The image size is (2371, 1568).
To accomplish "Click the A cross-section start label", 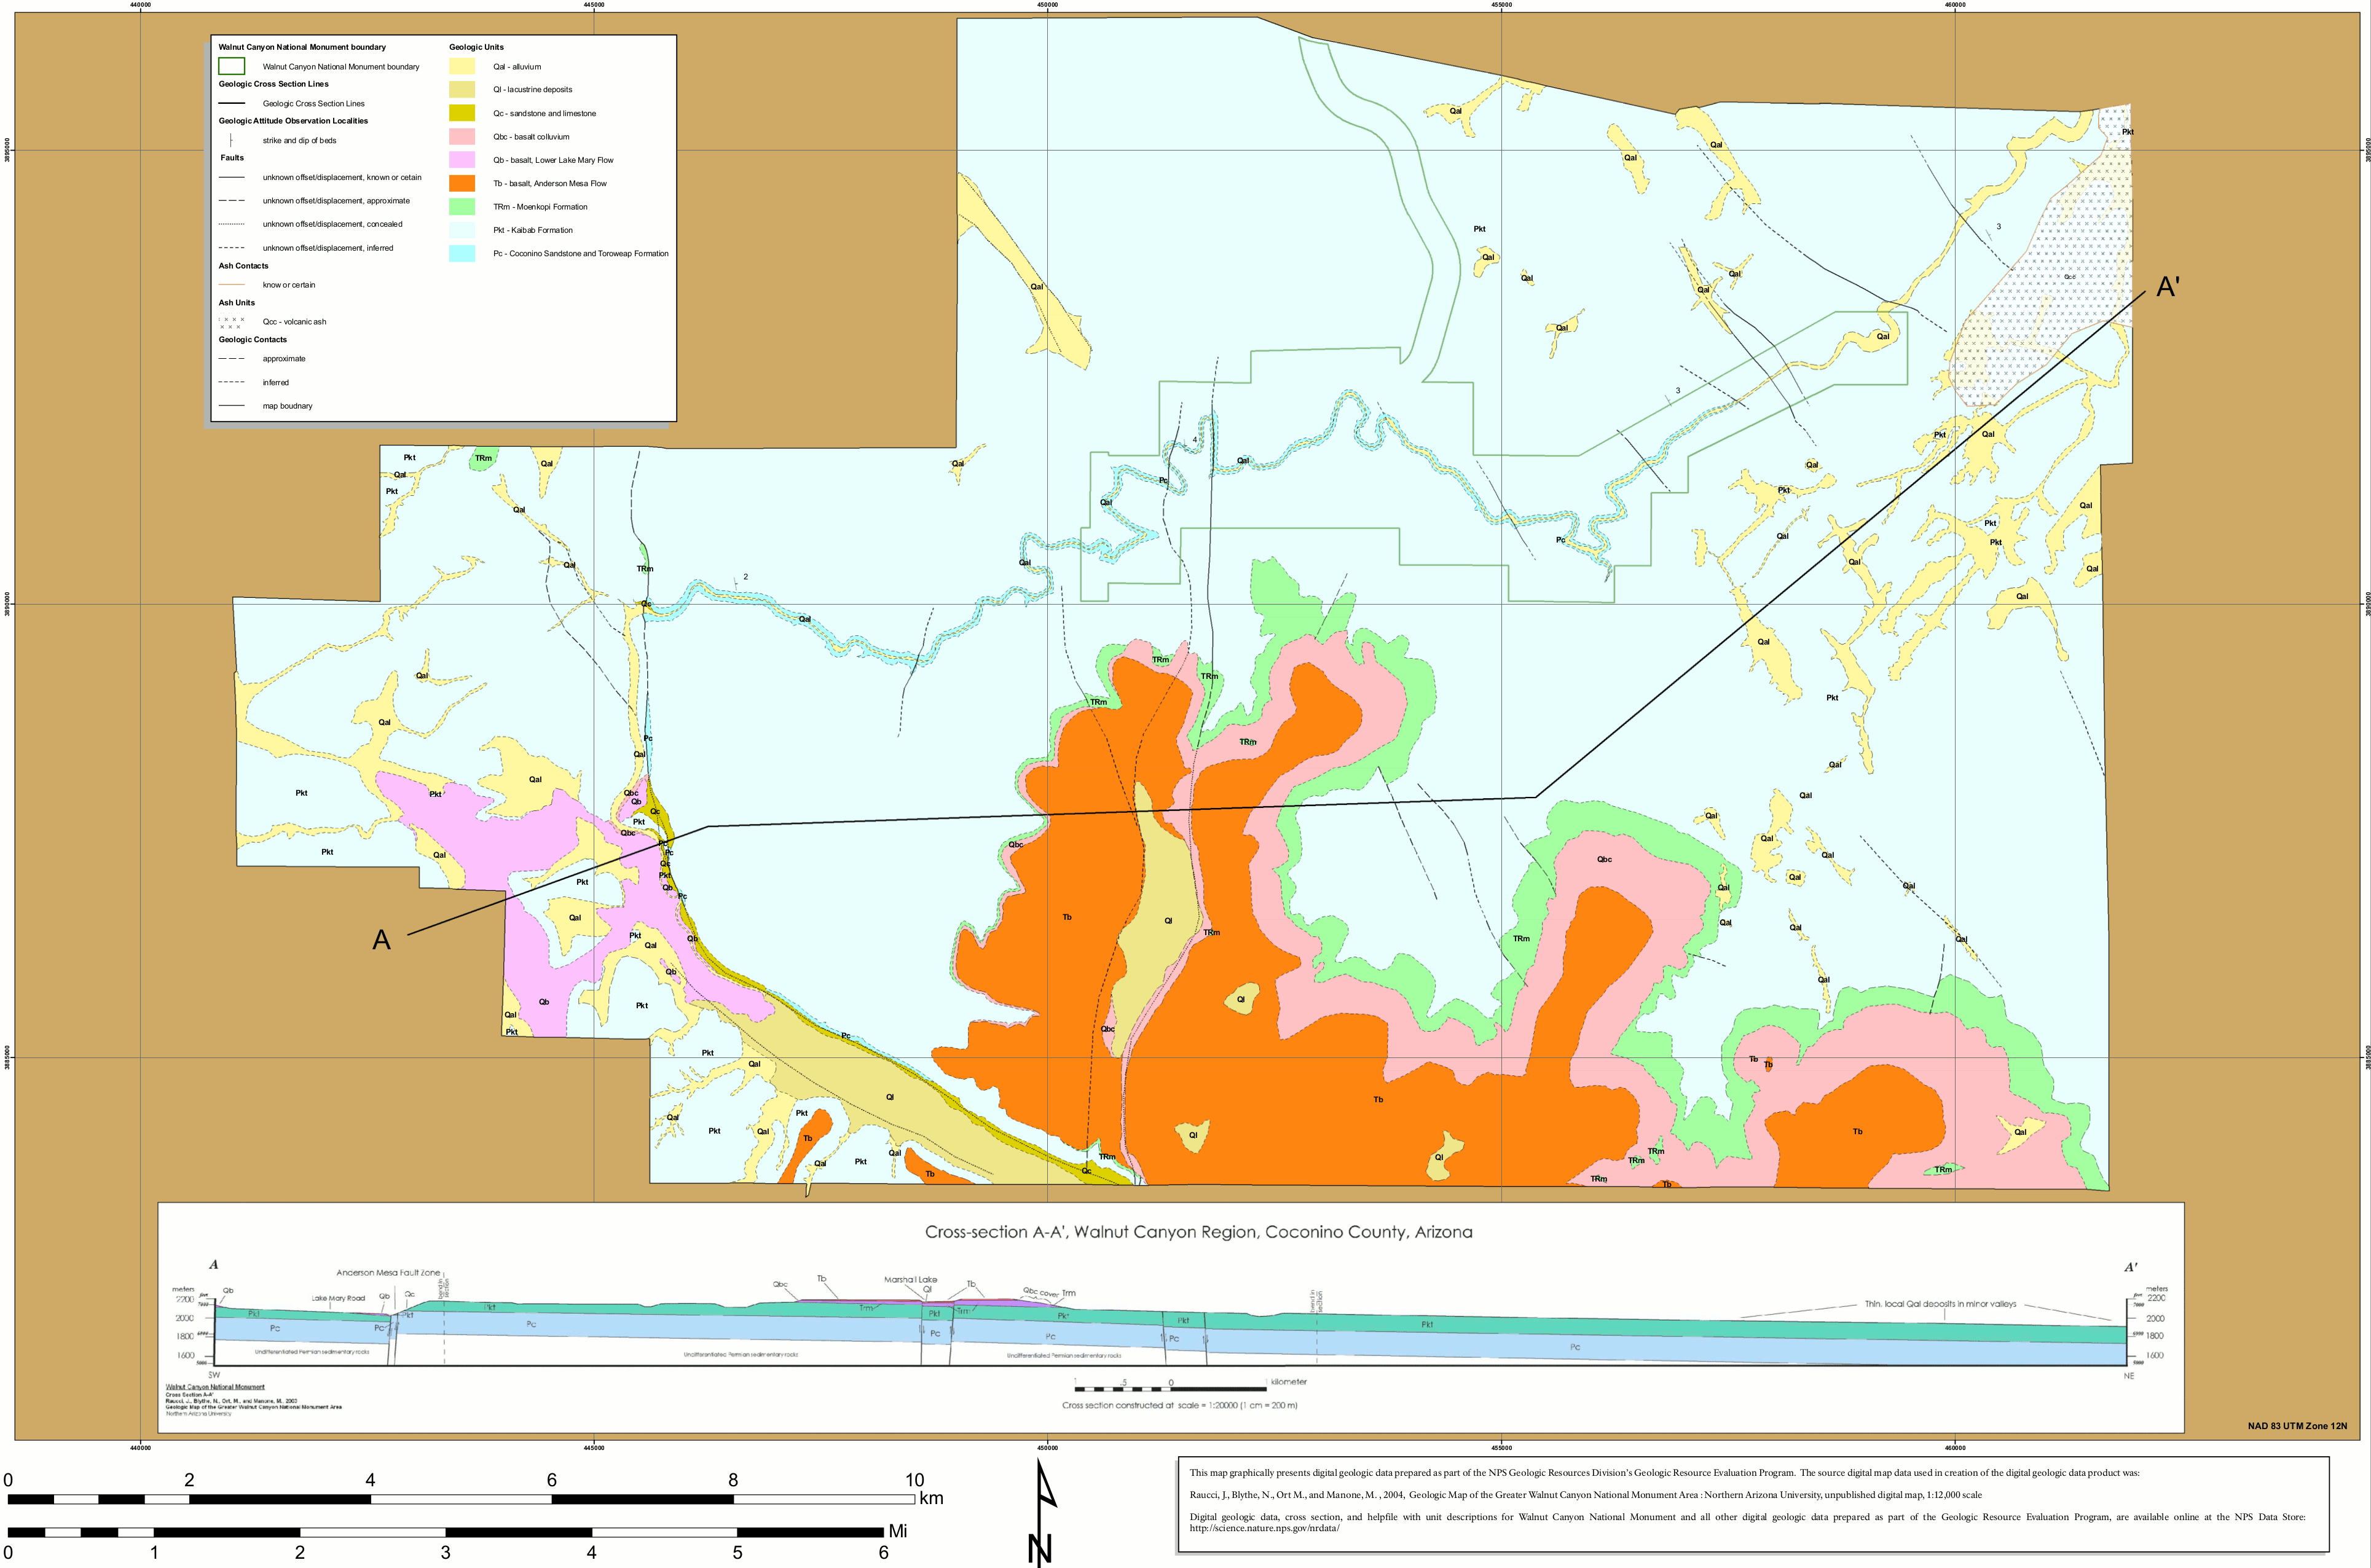I will [x=381, y=940].
